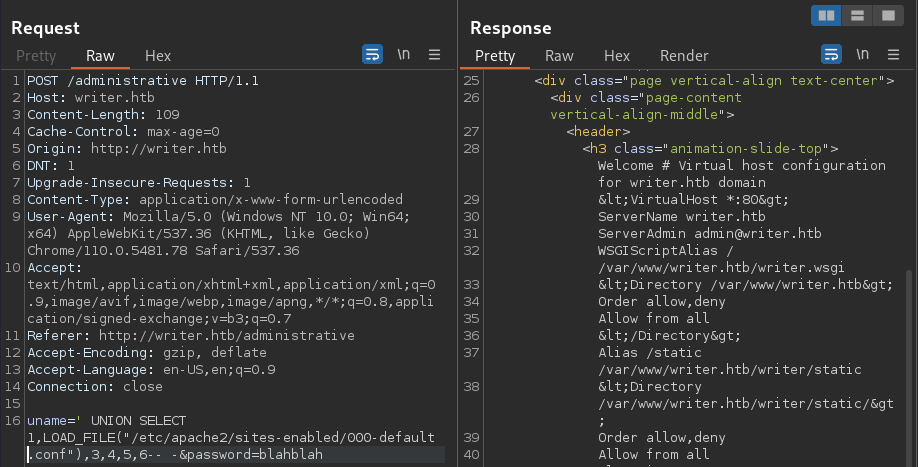Toggle \n newline display in Response pane
The image size is (918, 467).
pos(862,54)
